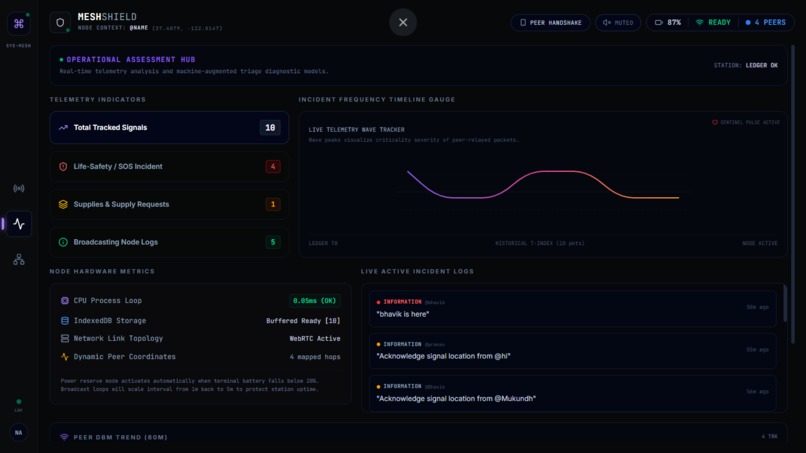The height and width of the screenshot is (453, 806).
Task: Click the 55m ago timestamp
Action: point(757,350)
